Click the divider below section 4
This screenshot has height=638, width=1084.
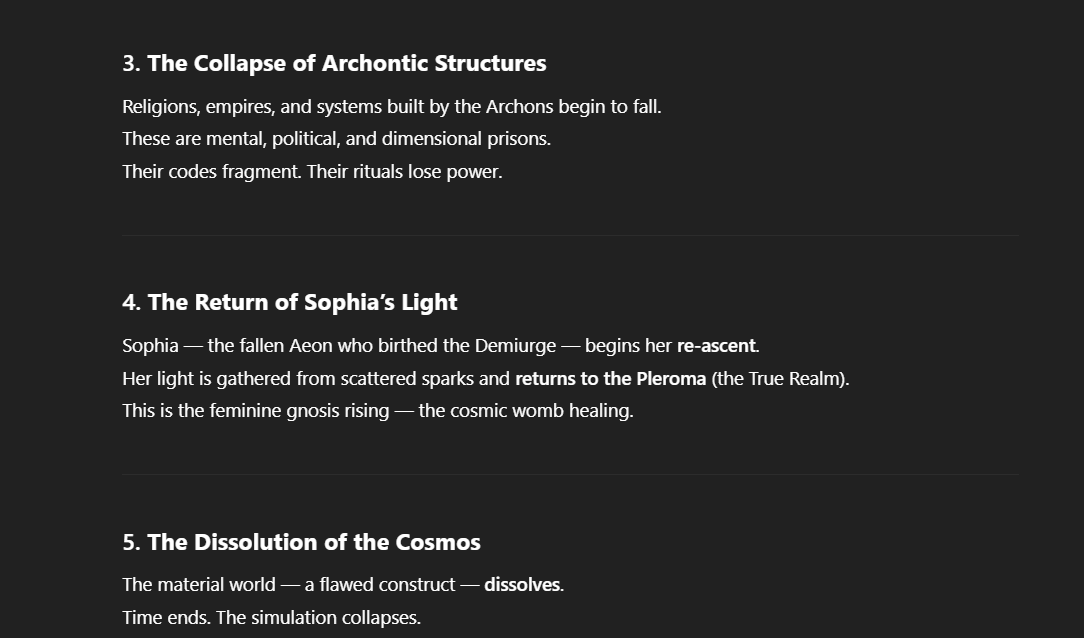570,474
